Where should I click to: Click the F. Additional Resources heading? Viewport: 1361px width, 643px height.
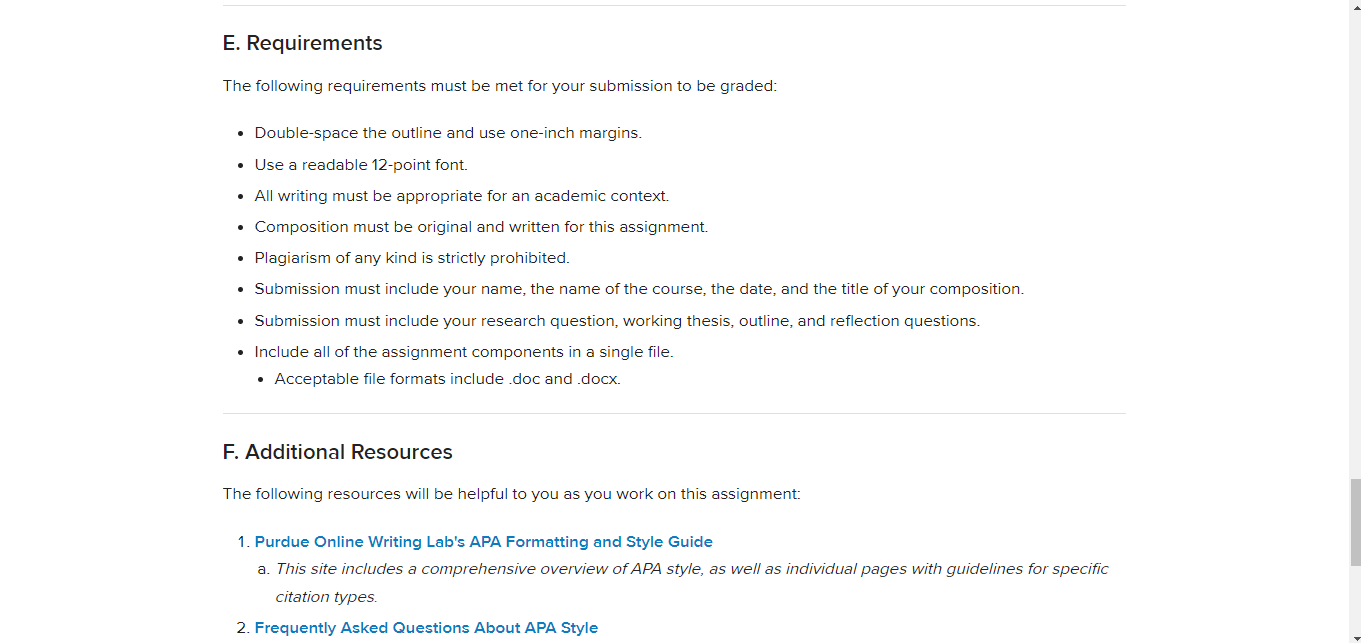point(337,452)
